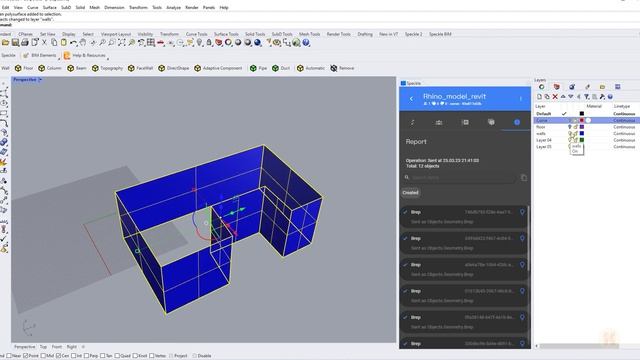Click the blue Help question mark icon
The image size is (640, 360).
pos(306,42)
